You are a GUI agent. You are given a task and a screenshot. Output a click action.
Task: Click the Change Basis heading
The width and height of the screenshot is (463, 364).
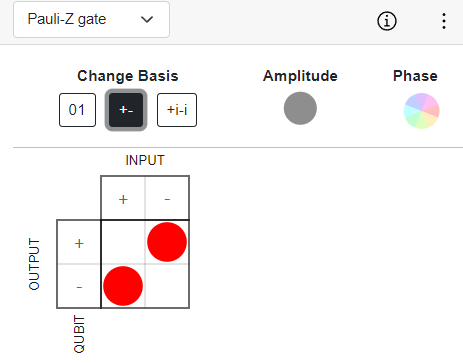click(x=128, y=76)
